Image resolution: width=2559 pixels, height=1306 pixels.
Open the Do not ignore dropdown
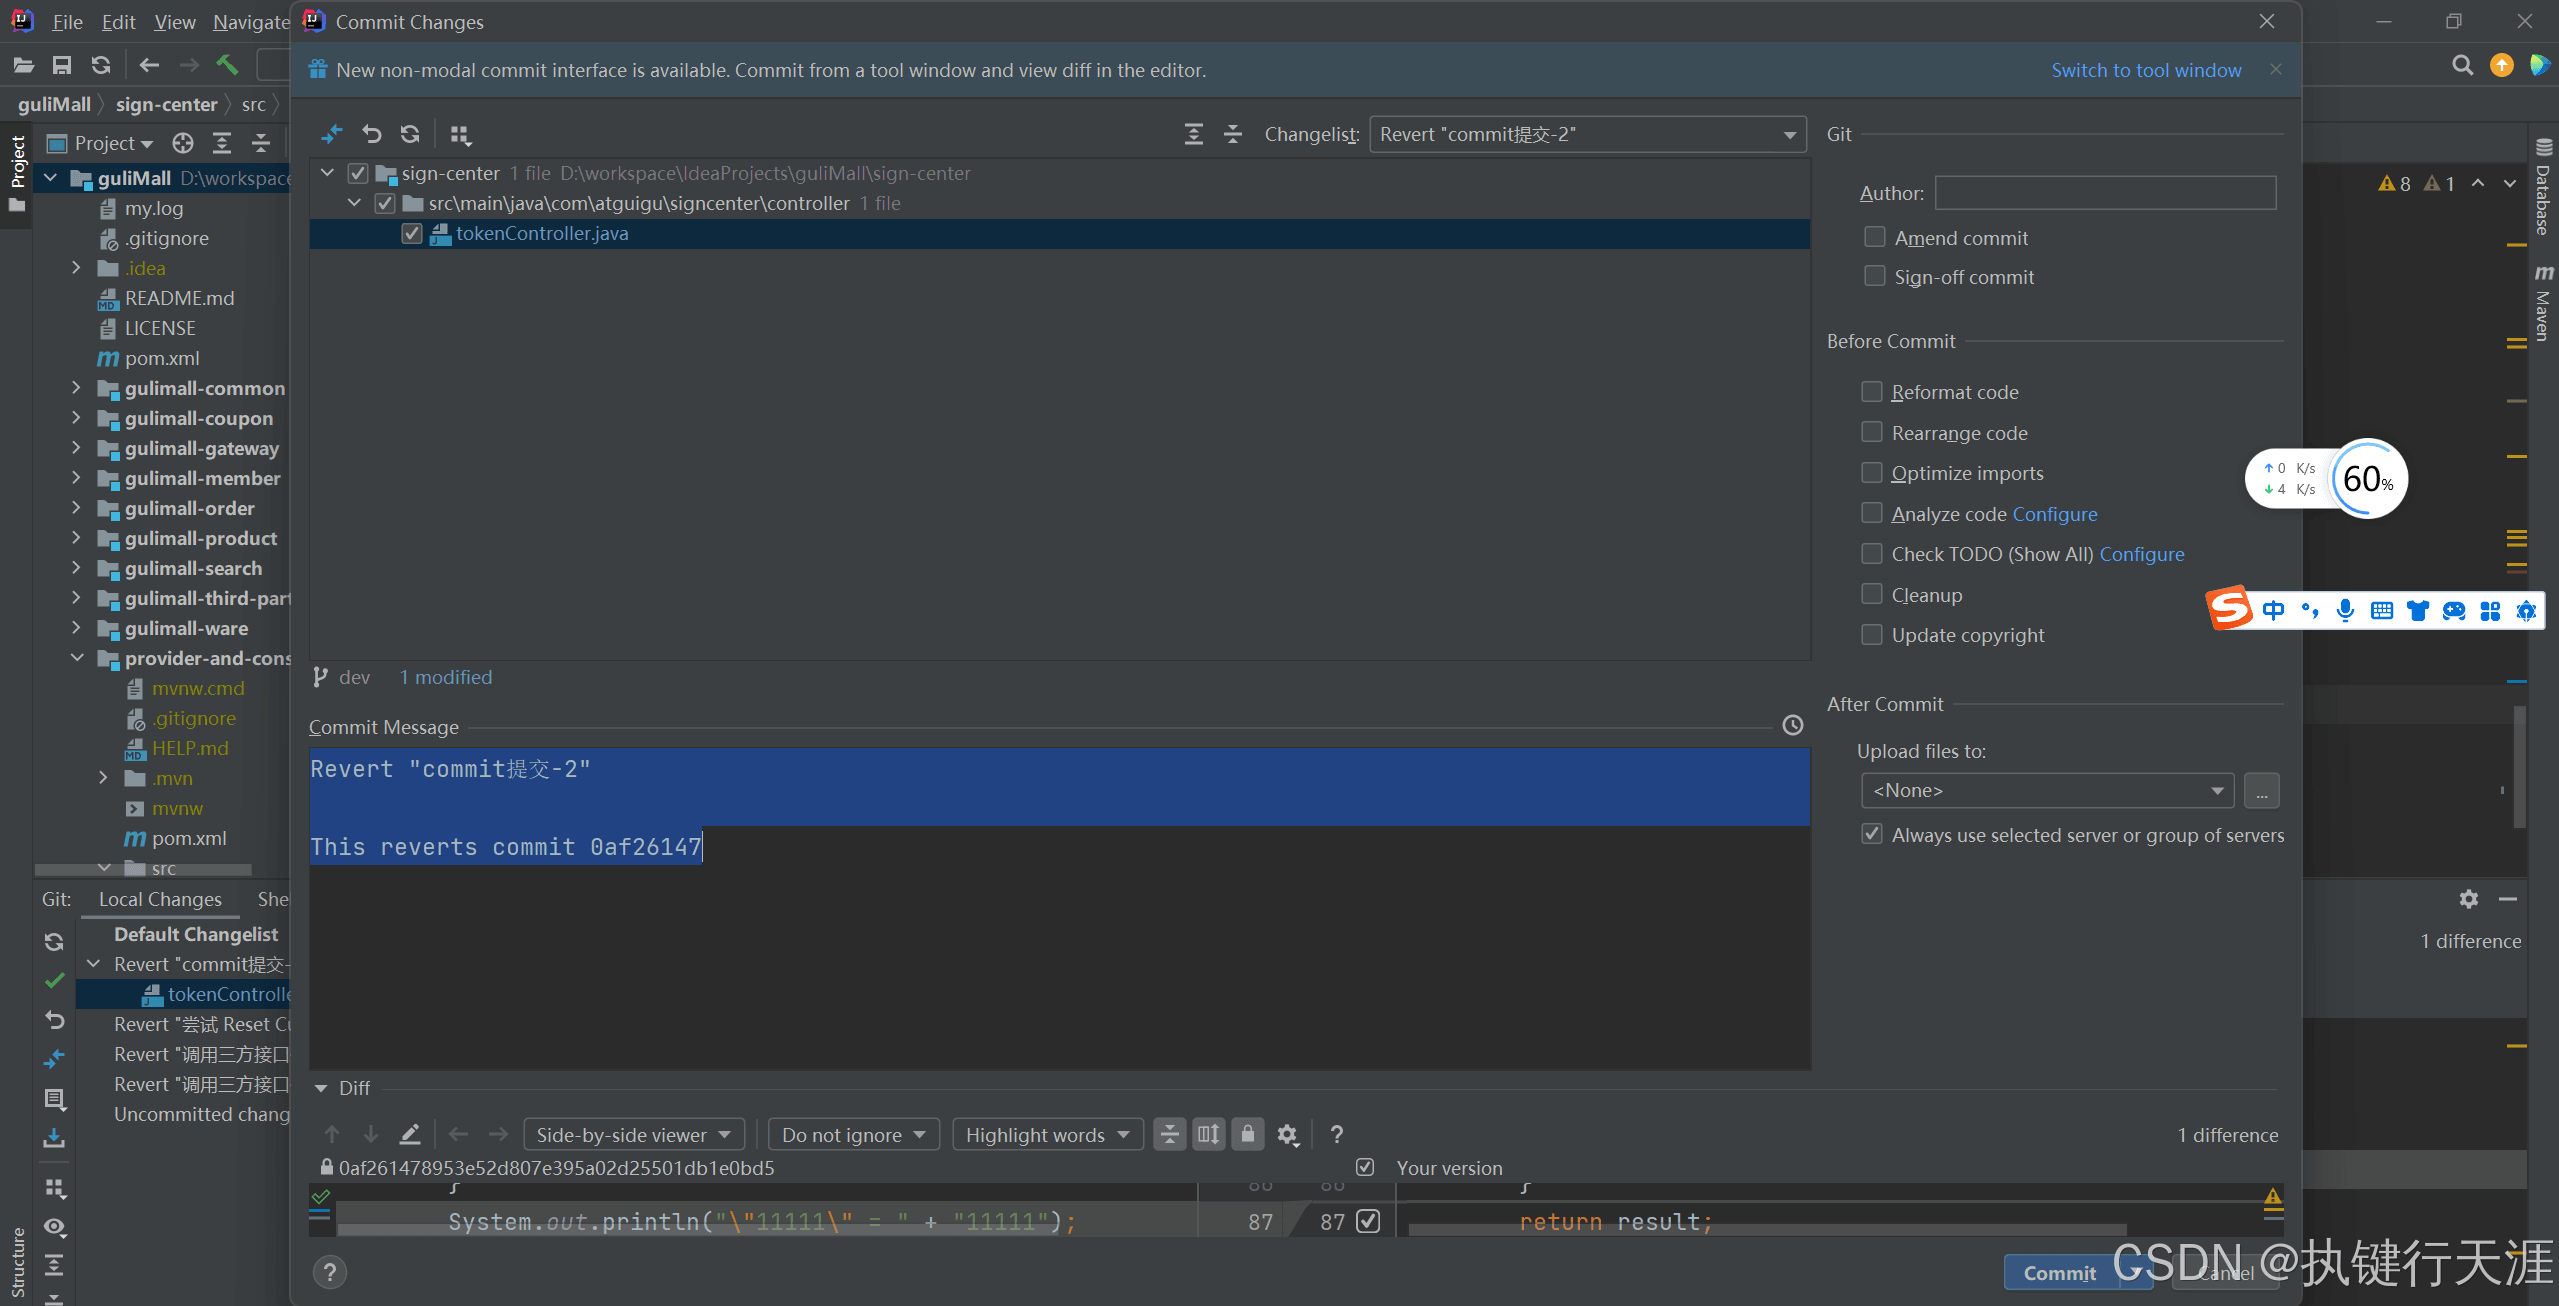[x=854, y=1134]
